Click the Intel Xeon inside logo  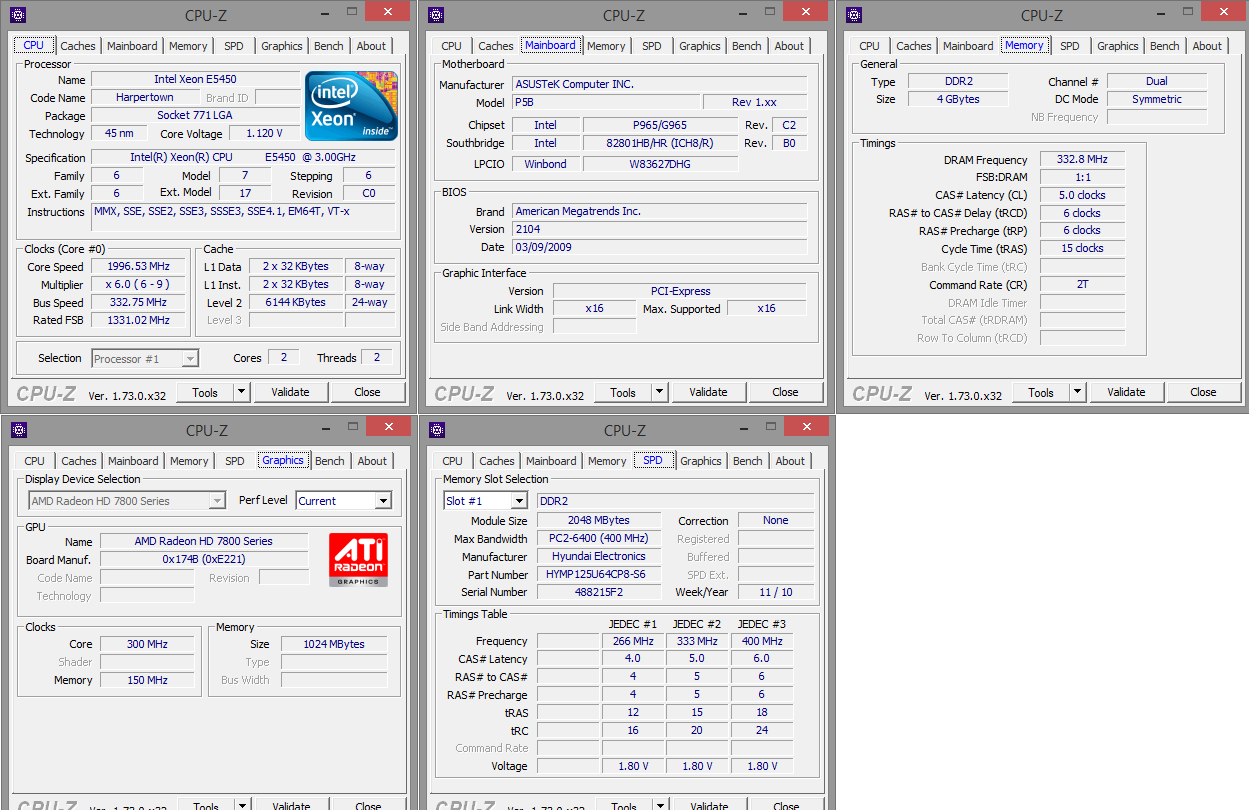tap(351, 105)
